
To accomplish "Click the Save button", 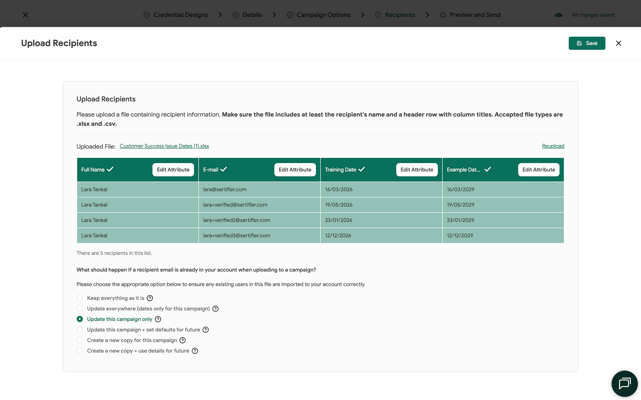I will [587, 43].
